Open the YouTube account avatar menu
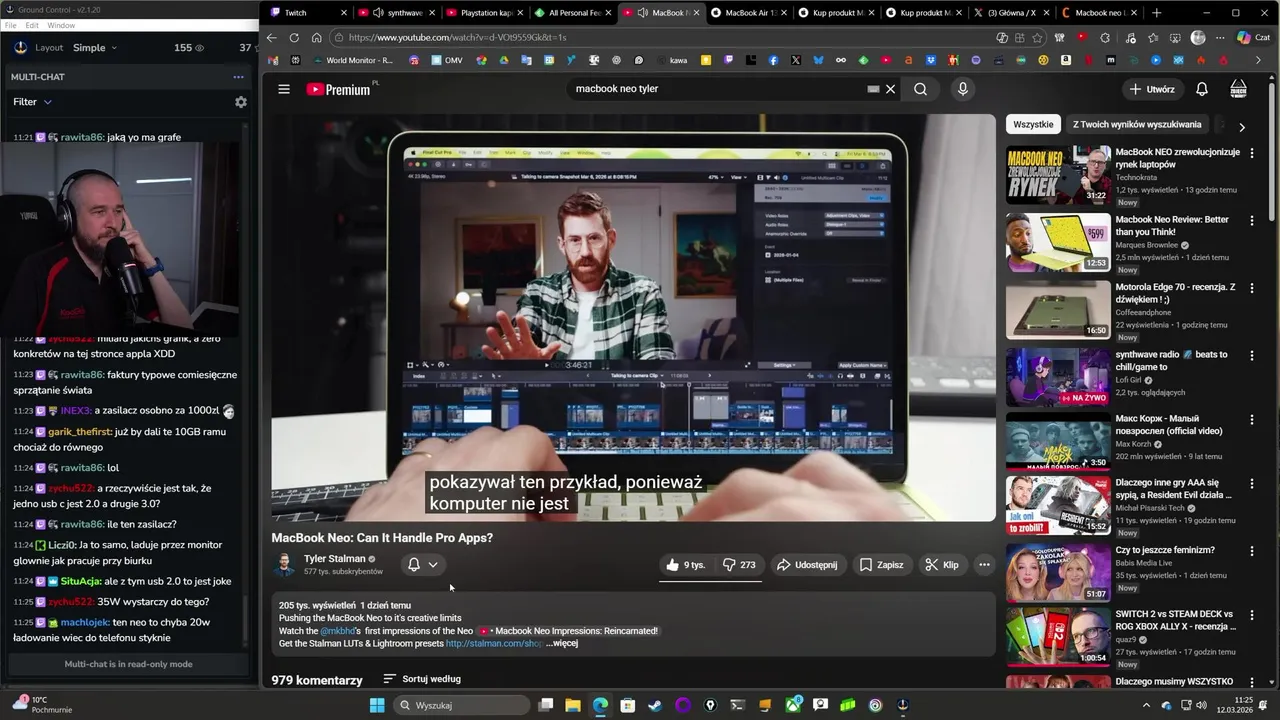1280x720 pixels. click(x=1238, y=89)
